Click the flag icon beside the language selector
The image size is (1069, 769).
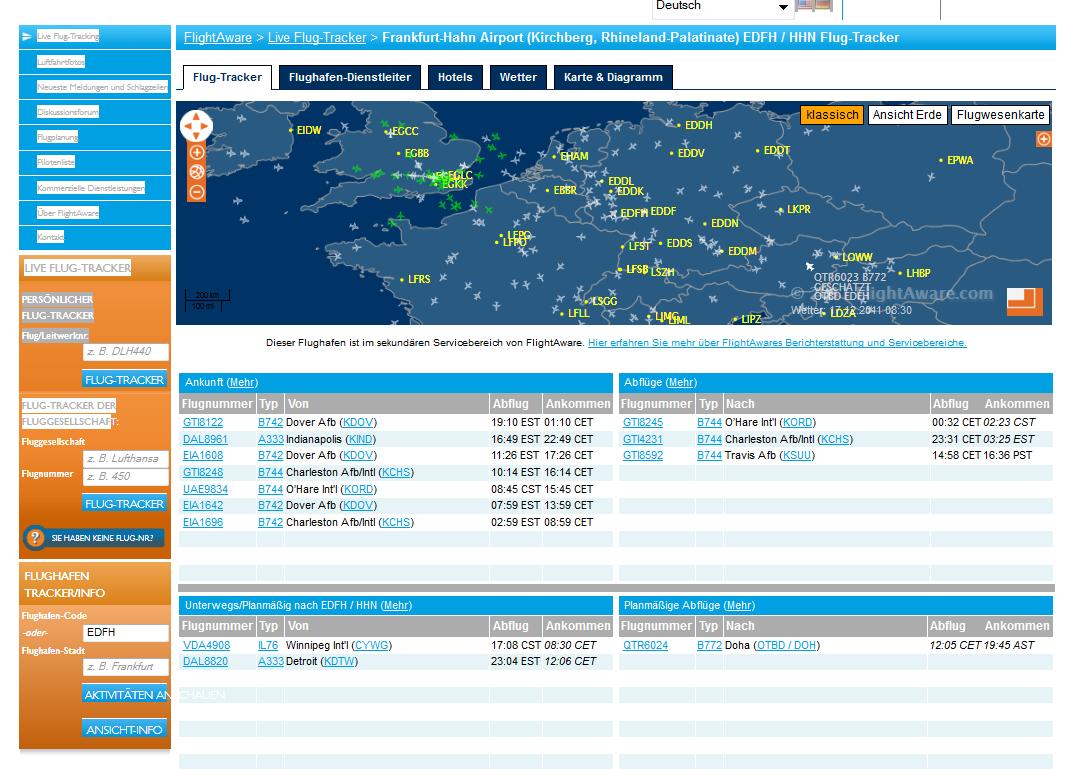tap(815, 6)
